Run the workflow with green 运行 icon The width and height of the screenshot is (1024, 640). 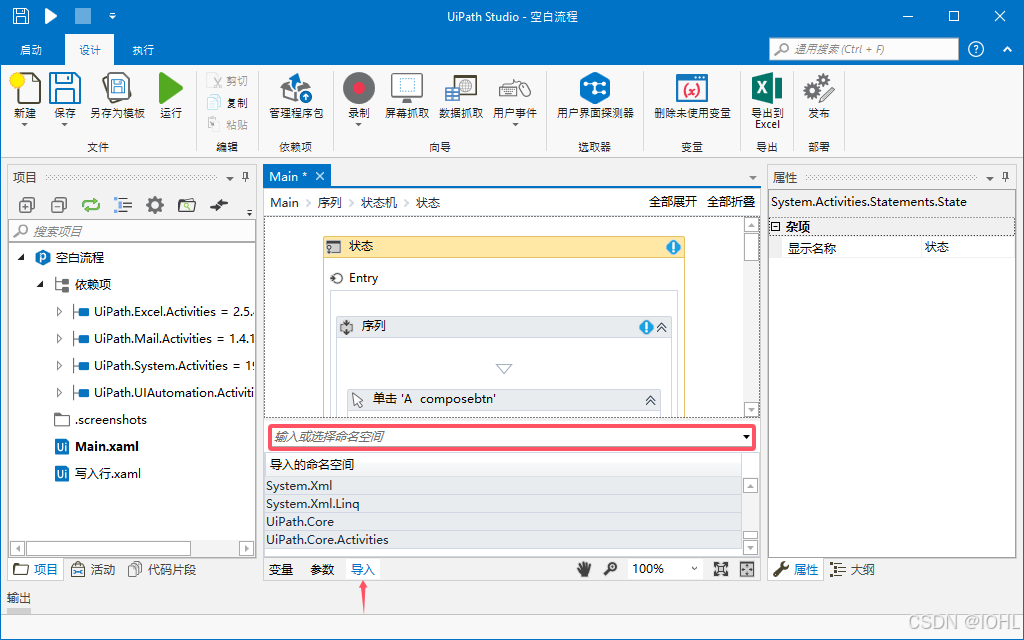(x=171, y=89)
